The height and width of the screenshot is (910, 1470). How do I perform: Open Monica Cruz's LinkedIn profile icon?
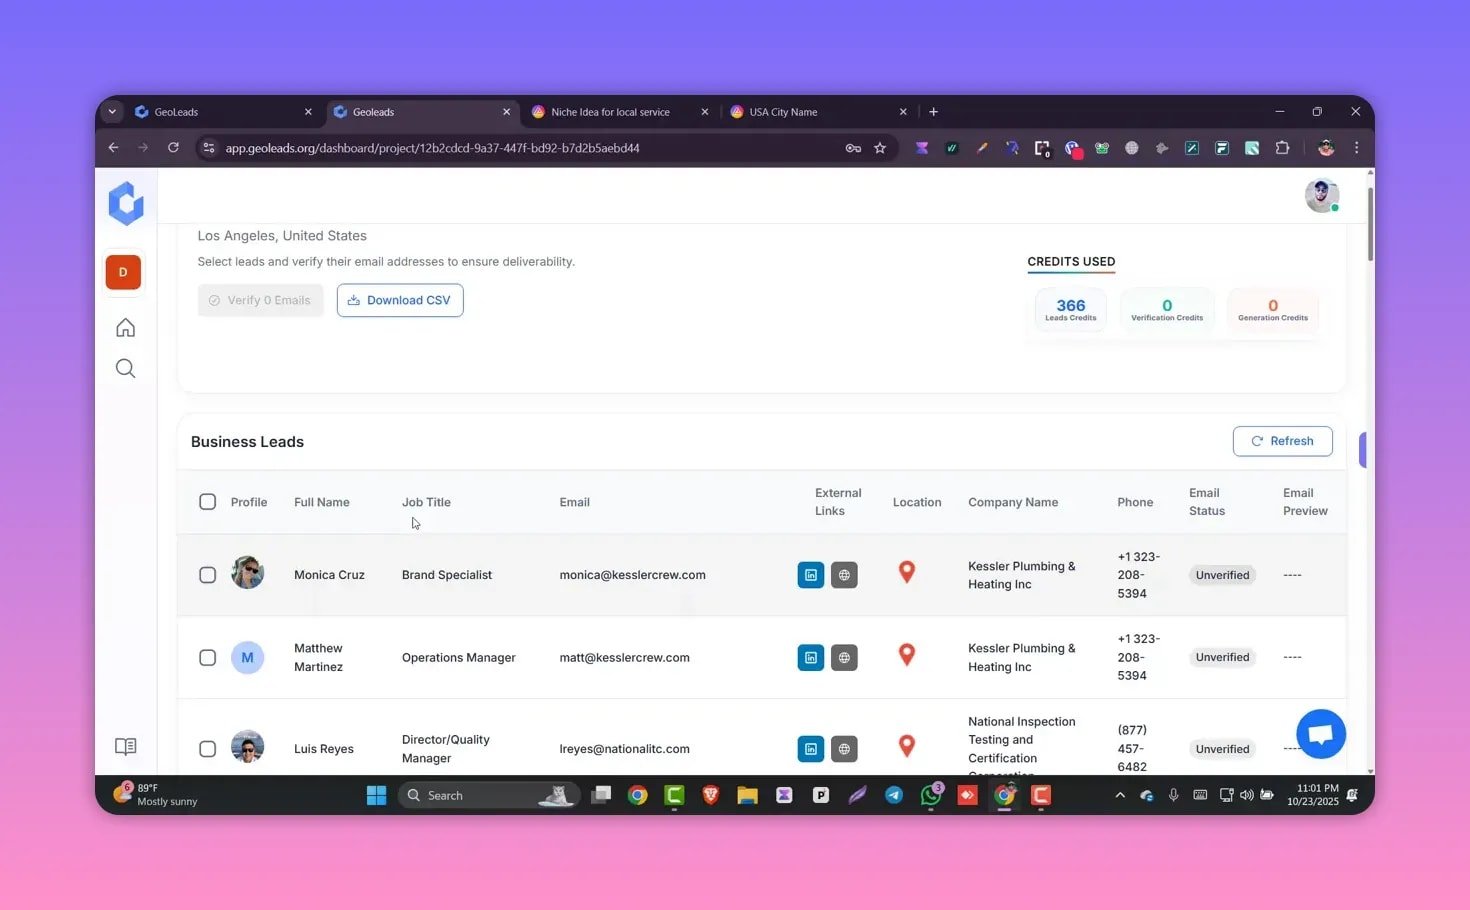pyautogui.click(x=810, y=574)
